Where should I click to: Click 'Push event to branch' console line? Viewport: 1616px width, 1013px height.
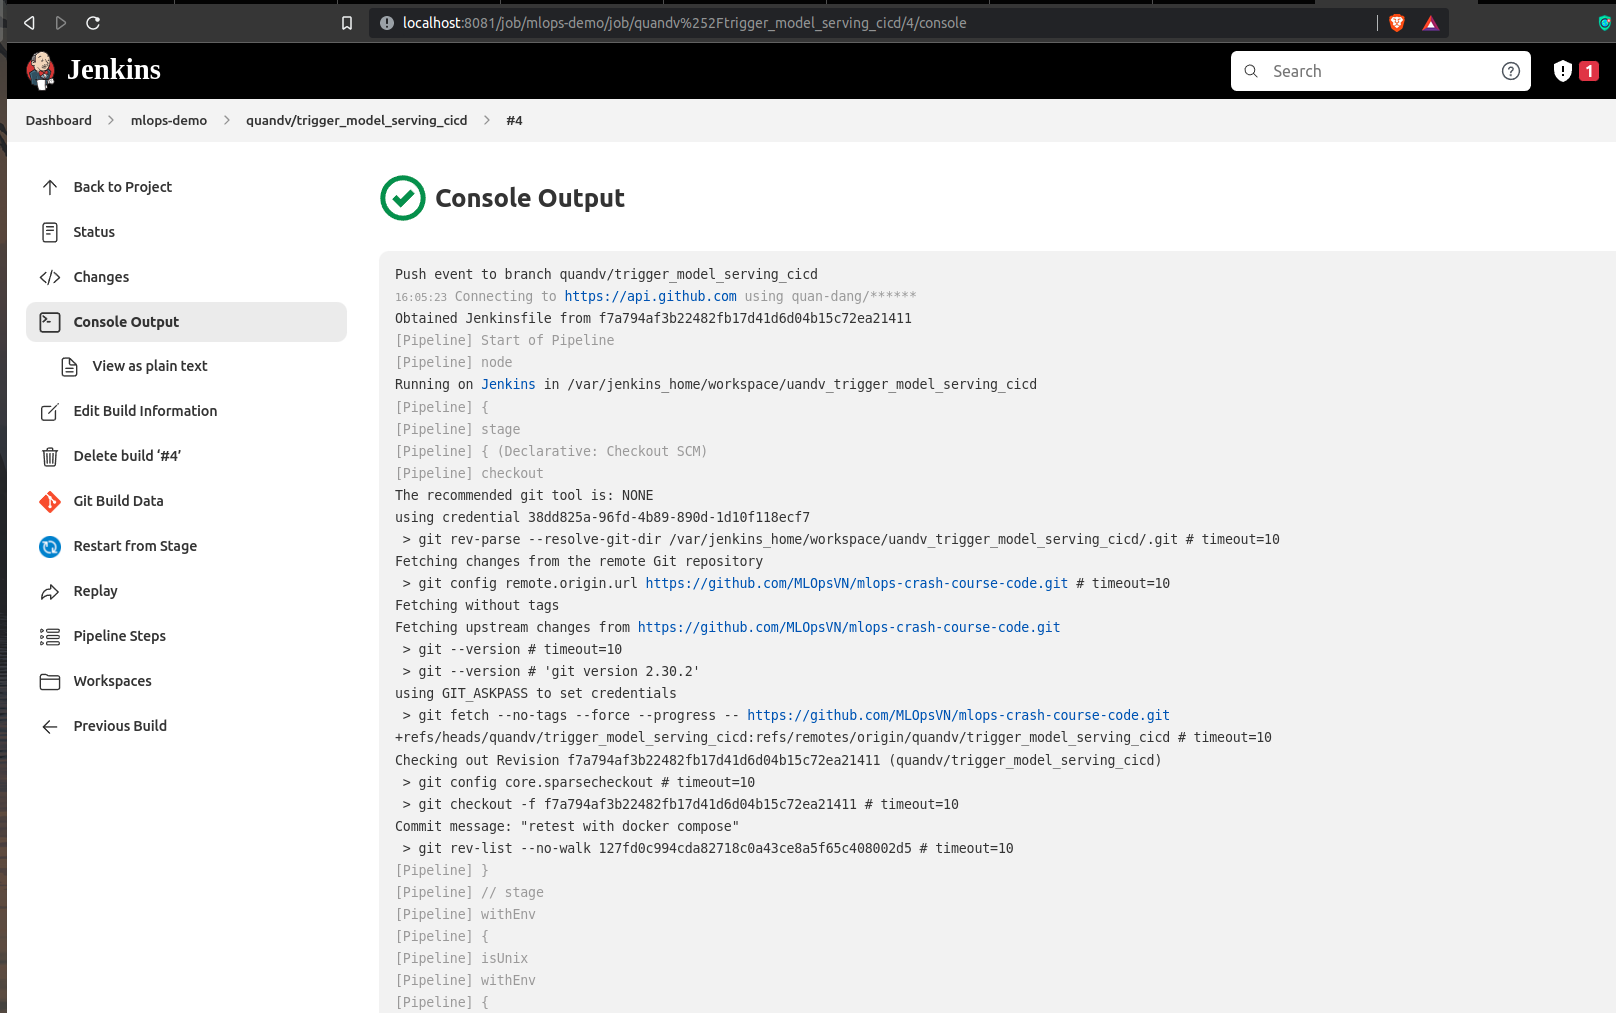(606, 274)
